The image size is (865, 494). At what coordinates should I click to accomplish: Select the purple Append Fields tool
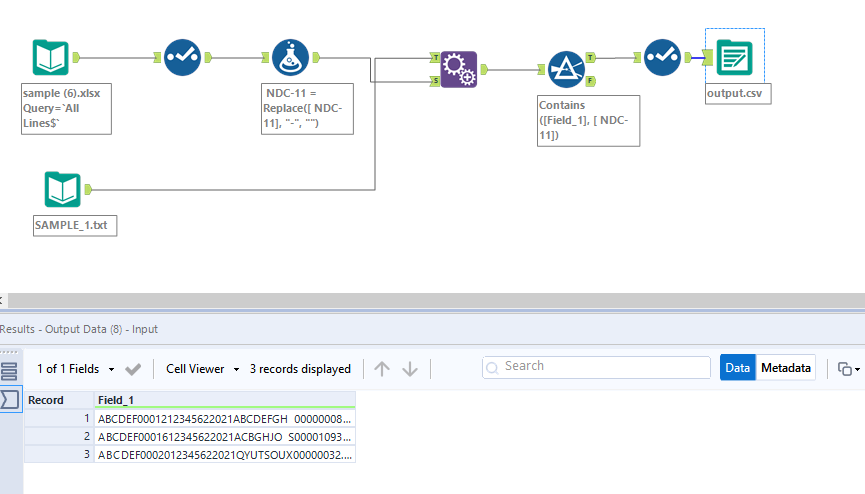(458, 69)
